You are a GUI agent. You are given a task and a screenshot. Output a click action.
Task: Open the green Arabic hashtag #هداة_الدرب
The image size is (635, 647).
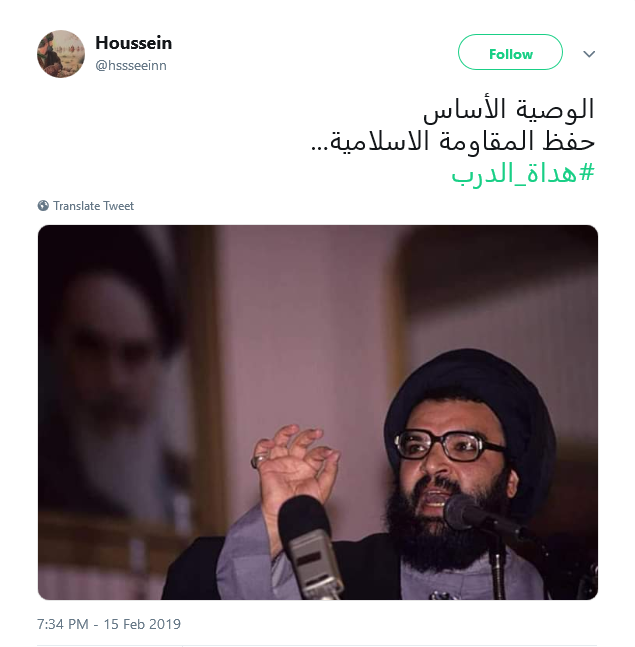[523, 174]
